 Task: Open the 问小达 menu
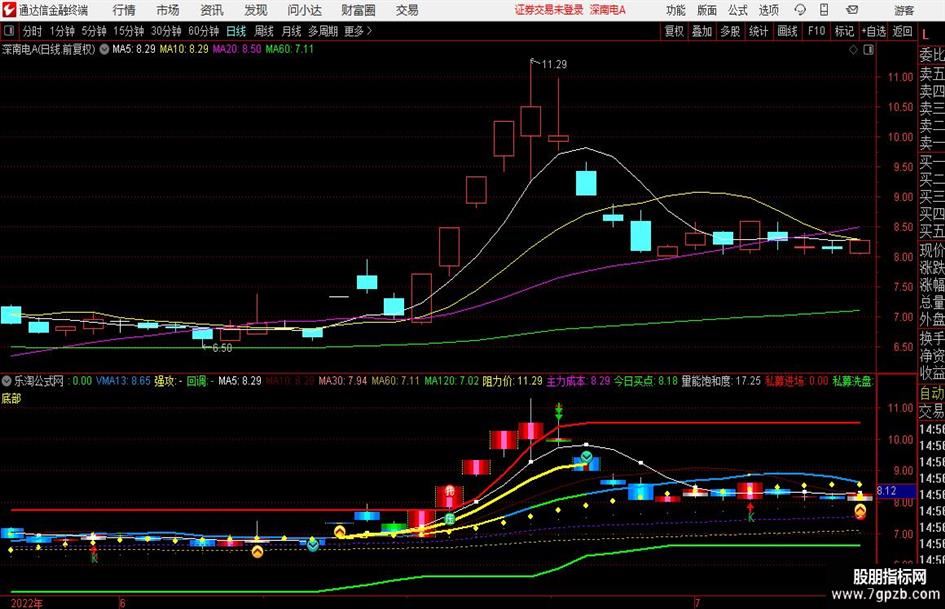[x=304, y=10]
